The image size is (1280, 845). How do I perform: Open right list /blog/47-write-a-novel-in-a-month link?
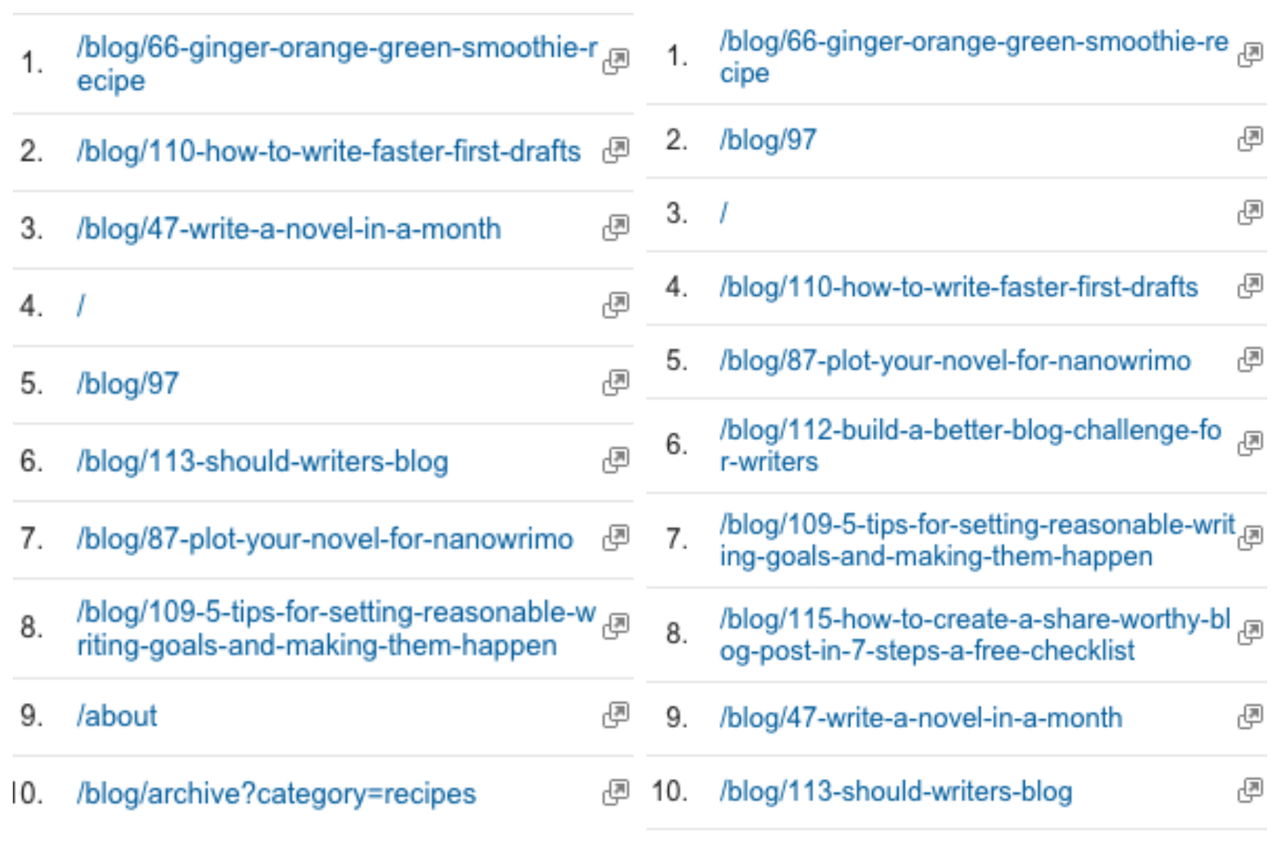coord(921,718)
